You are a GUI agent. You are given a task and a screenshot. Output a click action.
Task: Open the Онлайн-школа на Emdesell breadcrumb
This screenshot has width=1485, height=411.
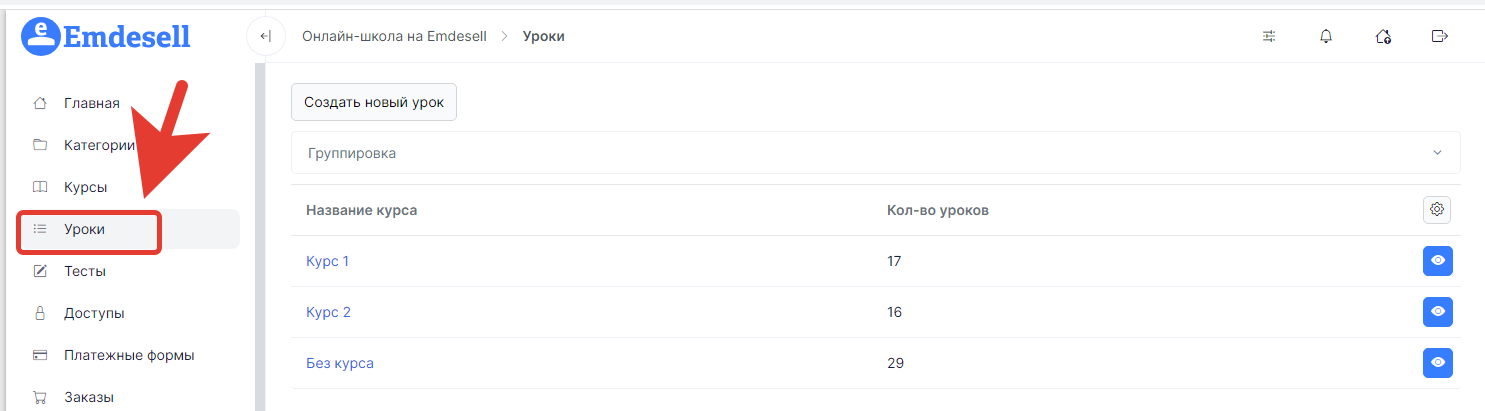394,37
